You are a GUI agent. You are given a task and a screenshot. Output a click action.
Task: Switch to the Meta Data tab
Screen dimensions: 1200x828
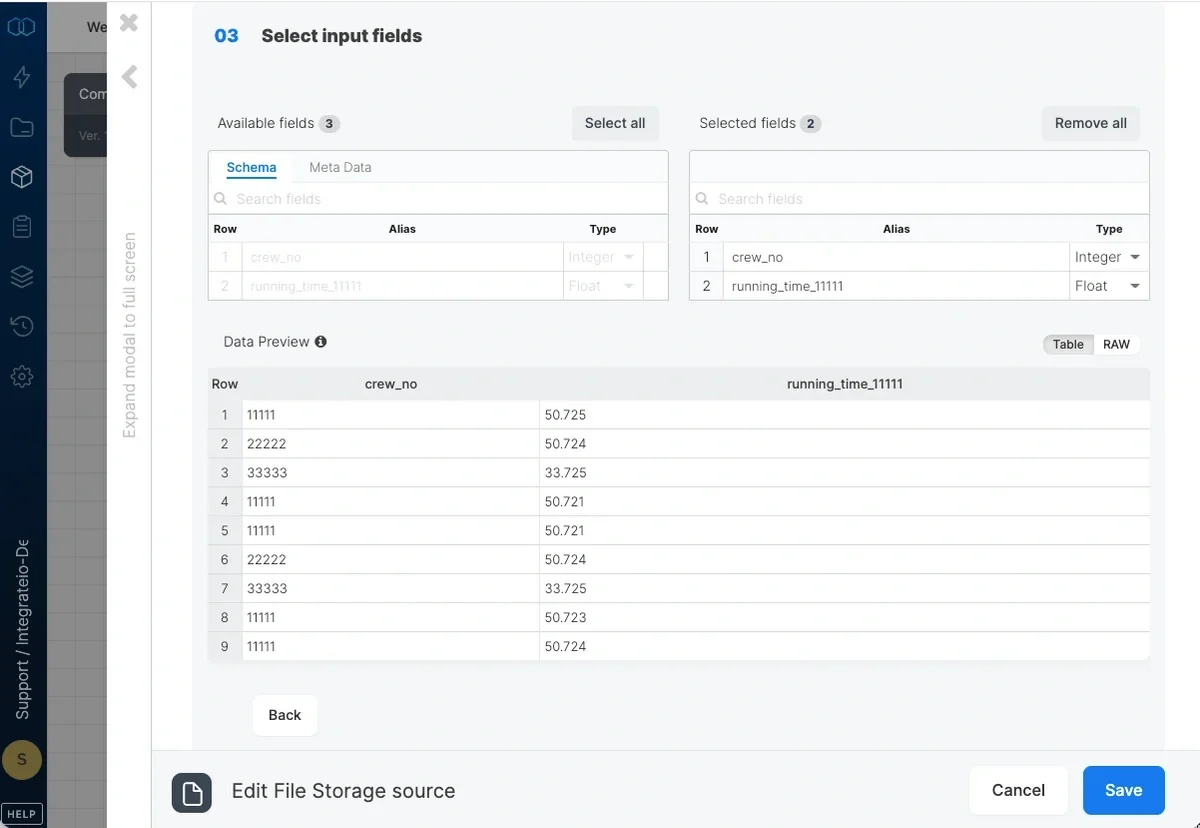tap(339, 167)
